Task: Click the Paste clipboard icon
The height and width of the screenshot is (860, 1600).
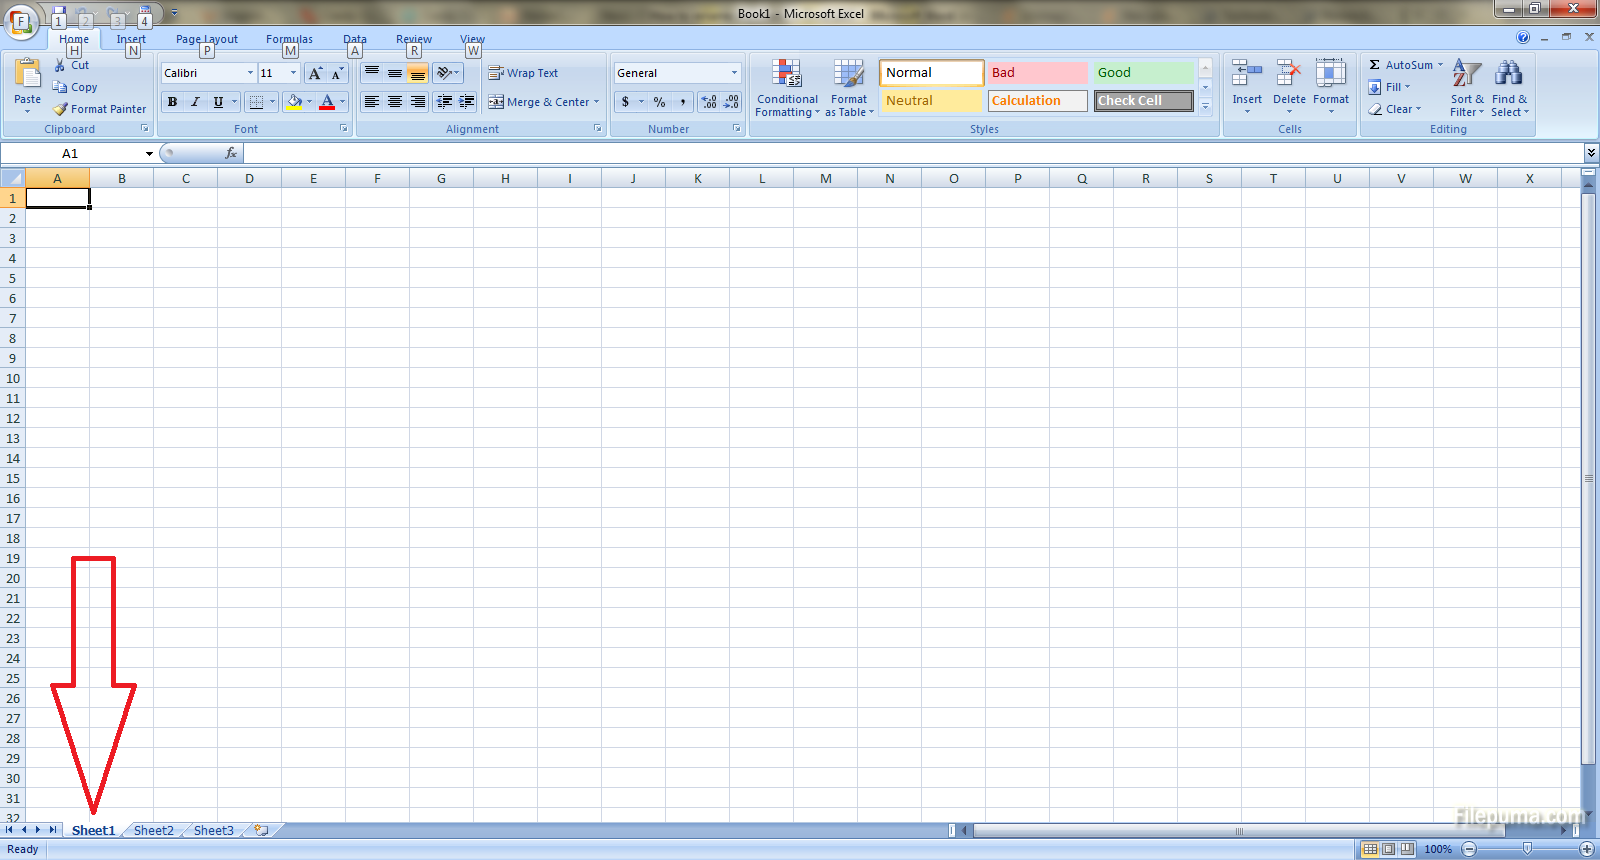Action: [28, 74]
